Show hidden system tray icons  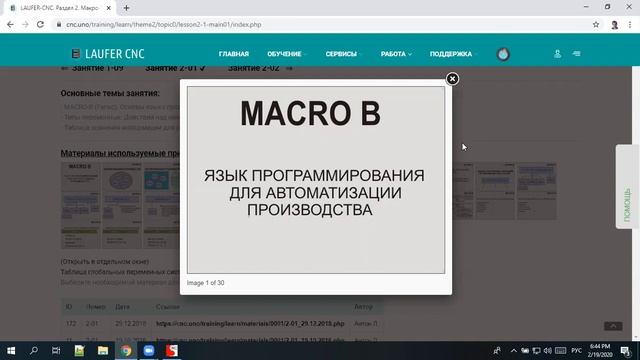pyautogui.click(x=513, y=351)
